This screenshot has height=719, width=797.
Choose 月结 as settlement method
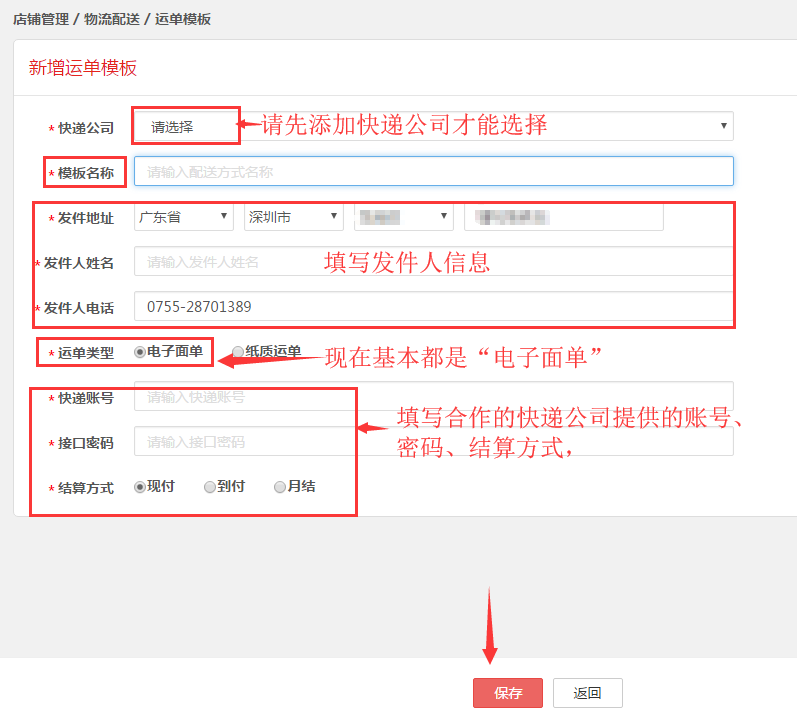click(280, 487)
